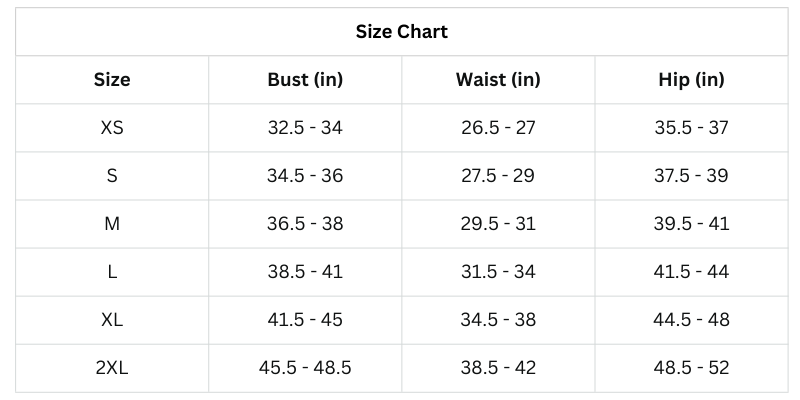Click the XS bust value 32.5 - 34

(x=305, y=127)
